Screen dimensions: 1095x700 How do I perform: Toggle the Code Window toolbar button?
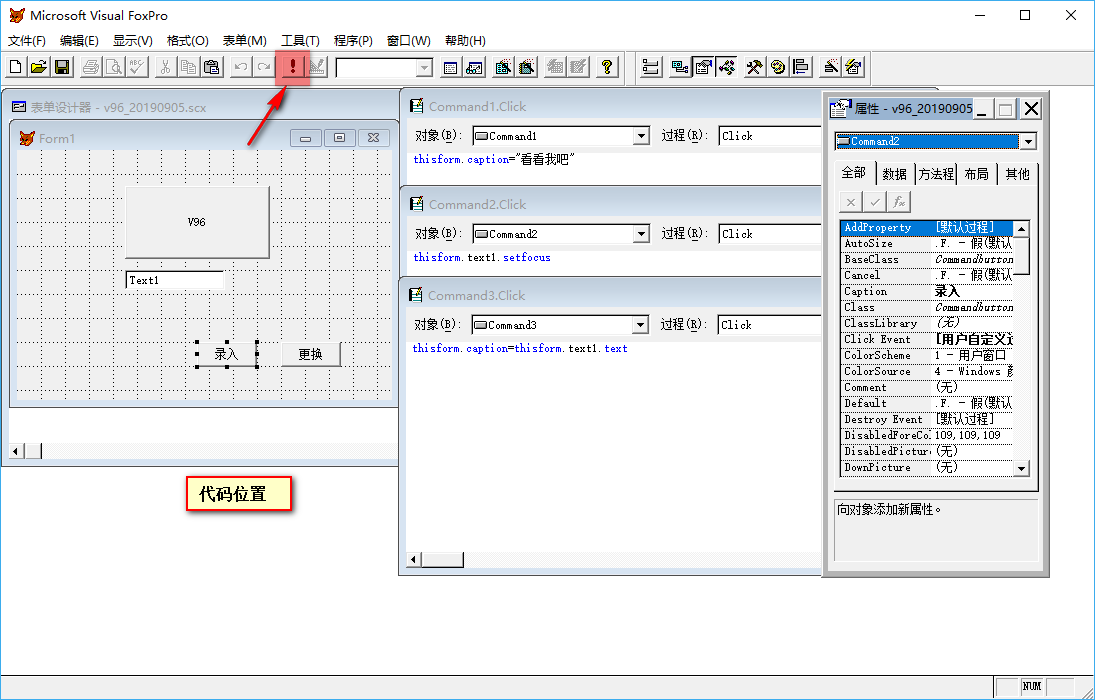pos(726,67)
